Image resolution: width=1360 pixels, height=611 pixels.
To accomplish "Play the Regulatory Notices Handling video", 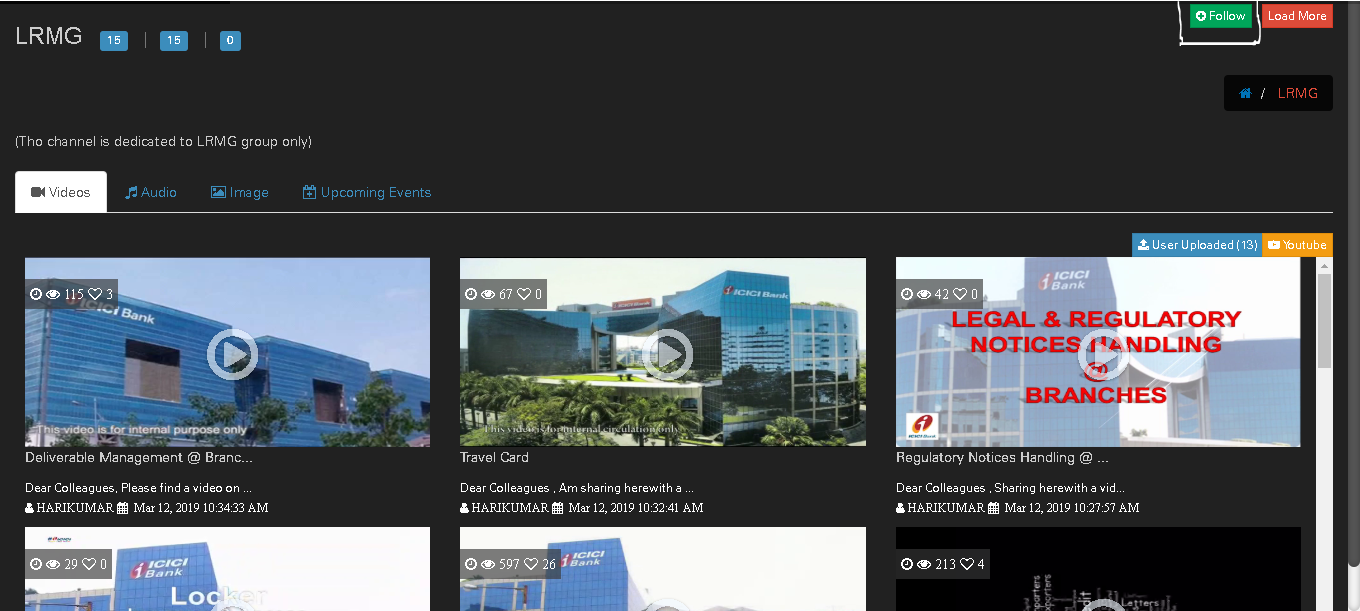I will [x=1103, y=354].
